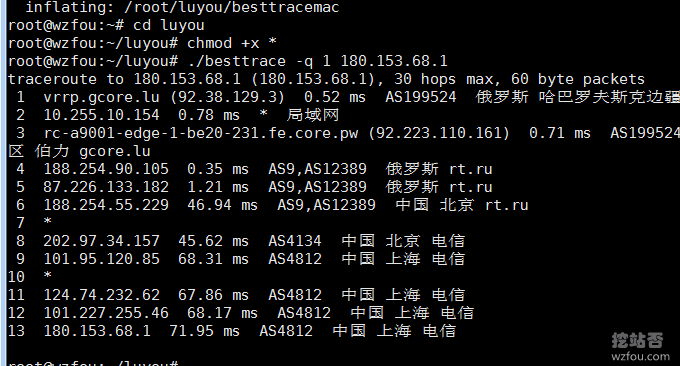Click the 67.86 ms latency value
Screen dimensions: 680x366
(213, 295)
